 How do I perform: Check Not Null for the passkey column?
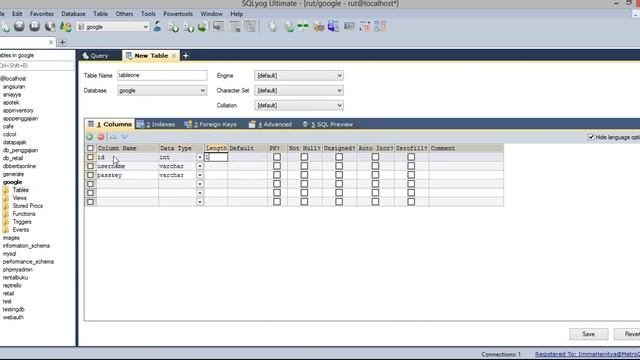coord(304,175)
